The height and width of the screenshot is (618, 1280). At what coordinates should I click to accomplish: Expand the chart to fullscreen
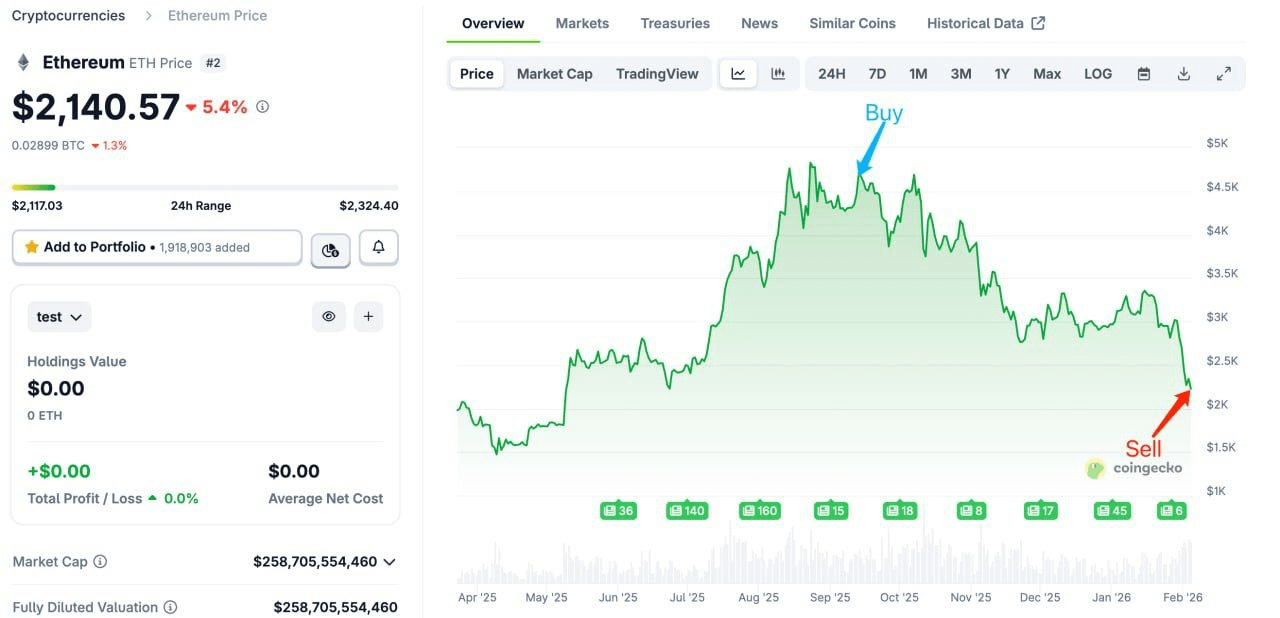click(x=1223, y=74)
